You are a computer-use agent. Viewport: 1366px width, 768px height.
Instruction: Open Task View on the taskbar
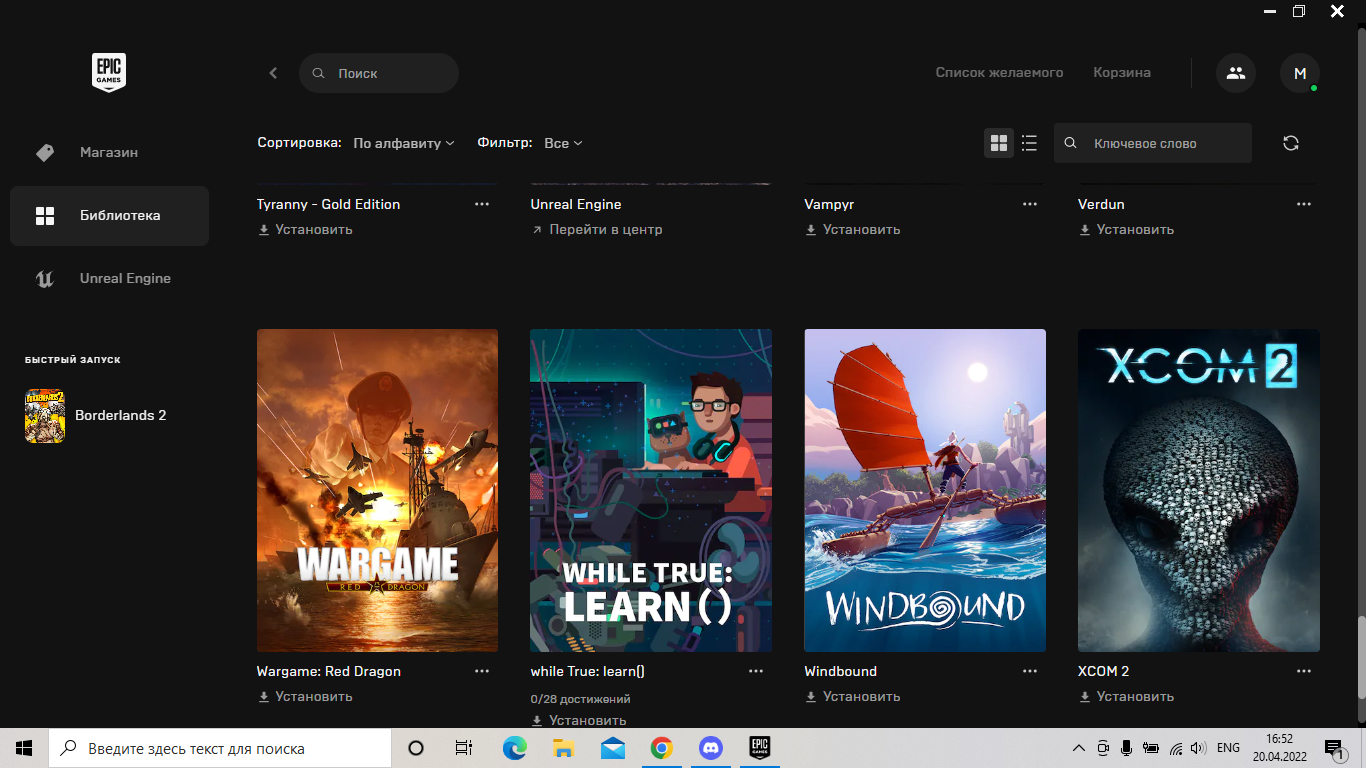tap(463, 748)
